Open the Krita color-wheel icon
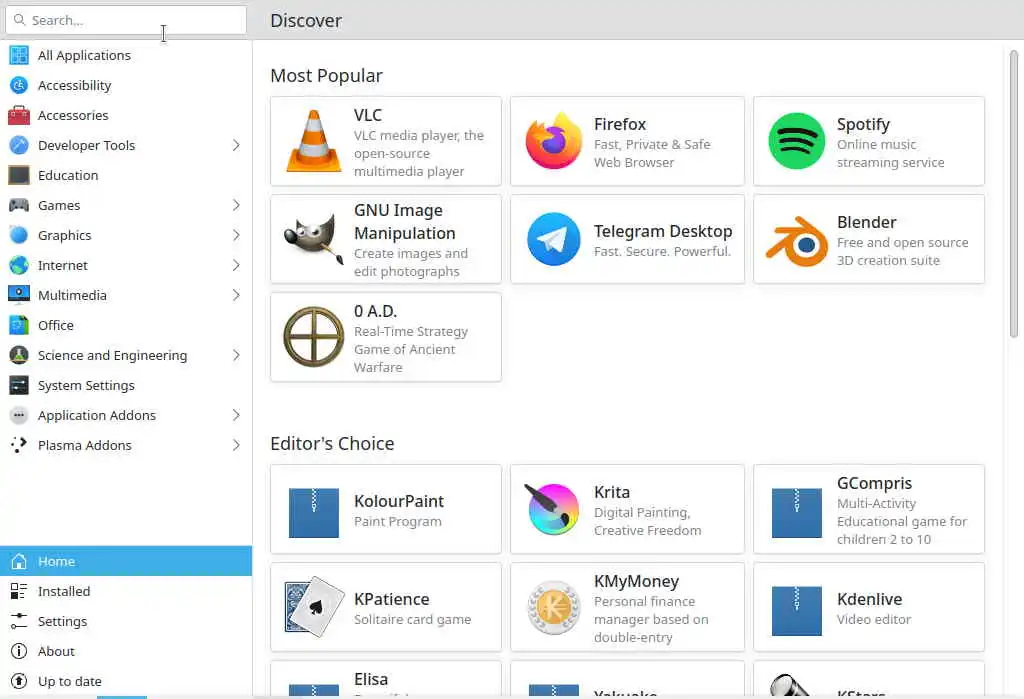This screenshot has height=699, width=1024. tap(554, 510)
